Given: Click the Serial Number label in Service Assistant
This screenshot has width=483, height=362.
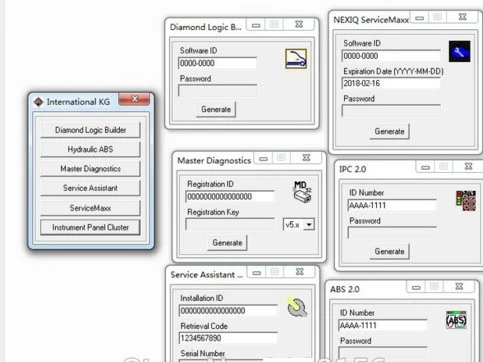Looking at the screenshot, I should 203,353.
